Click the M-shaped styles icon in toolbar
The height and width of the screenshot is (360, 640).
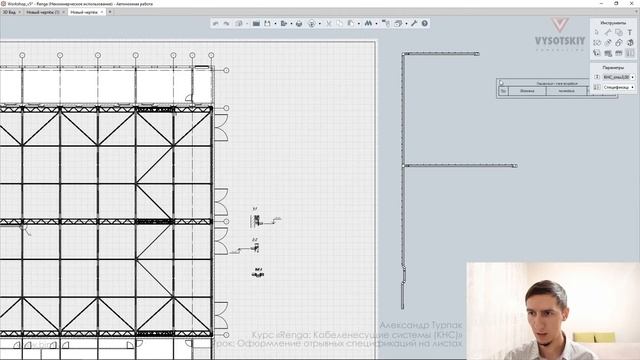pos(368,23)
